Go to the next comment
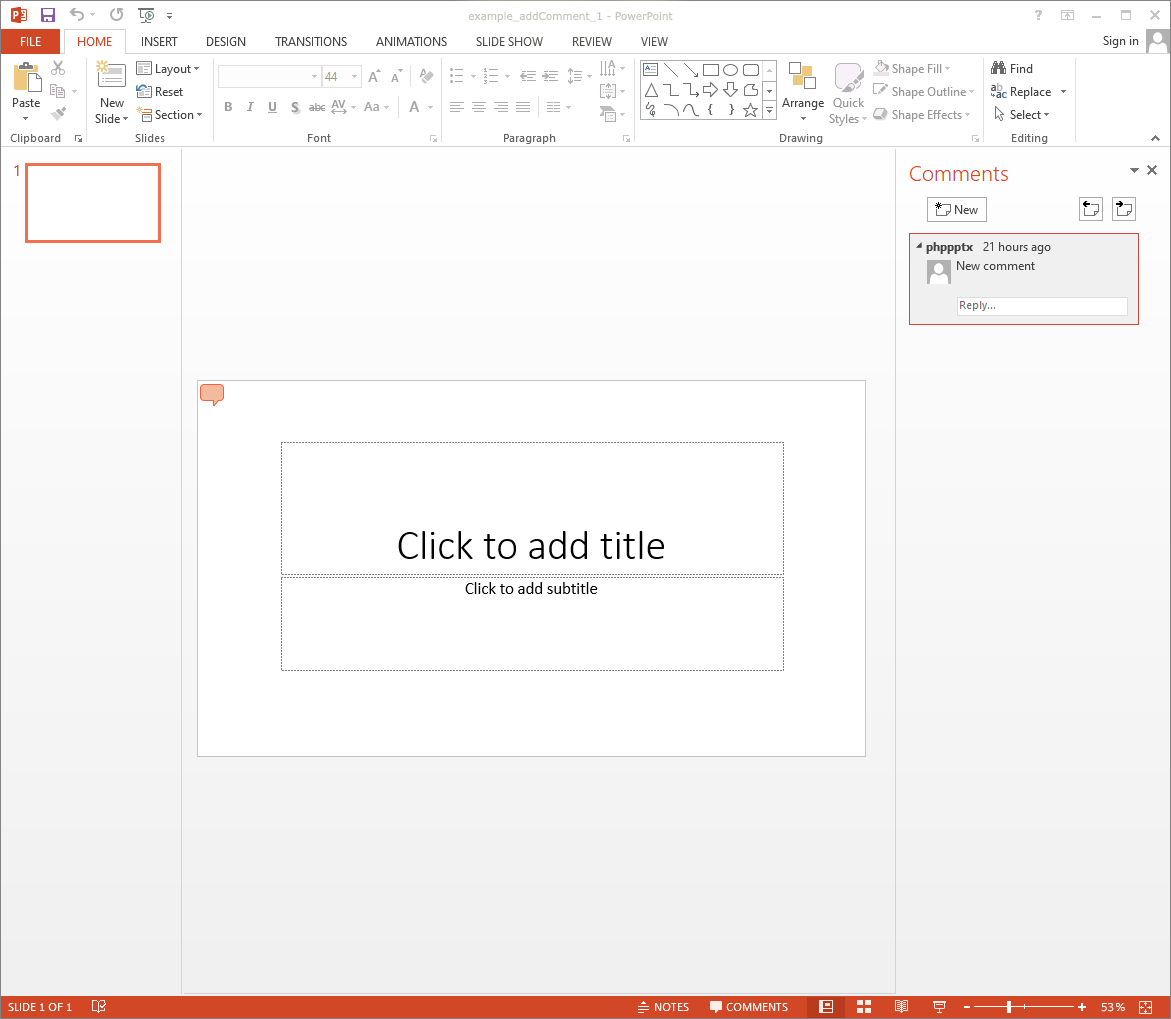 [x=1124, y=208]
